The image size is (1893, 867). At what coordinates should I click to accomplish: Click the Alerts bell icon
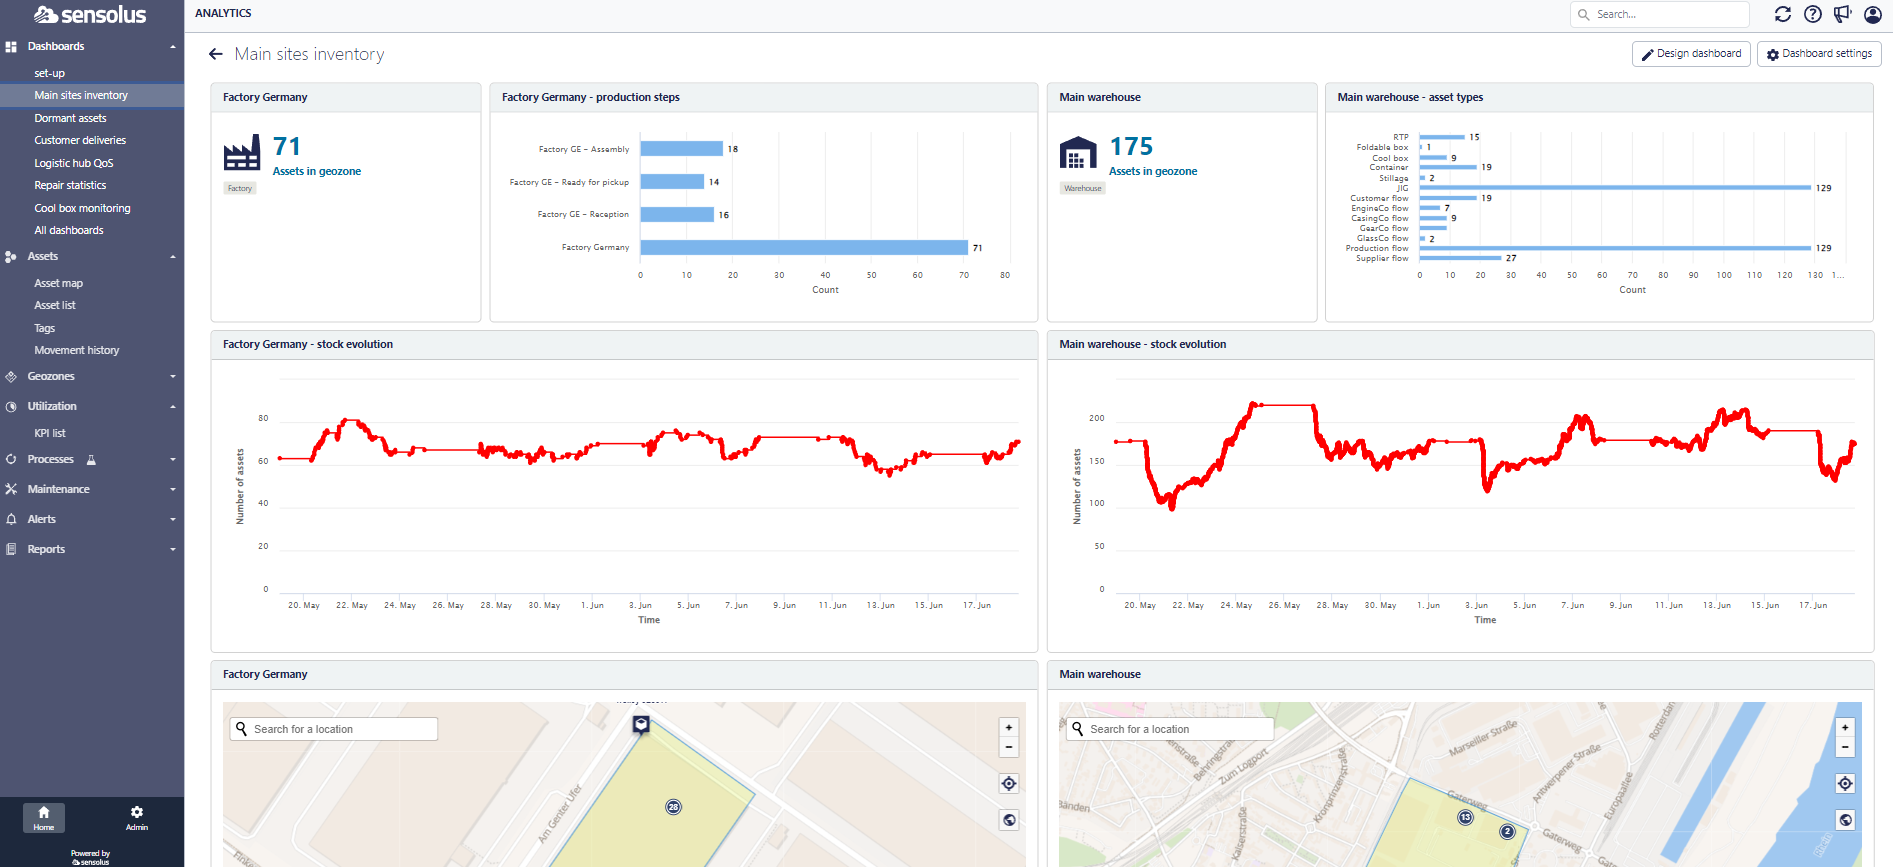[x=11, y=520]
